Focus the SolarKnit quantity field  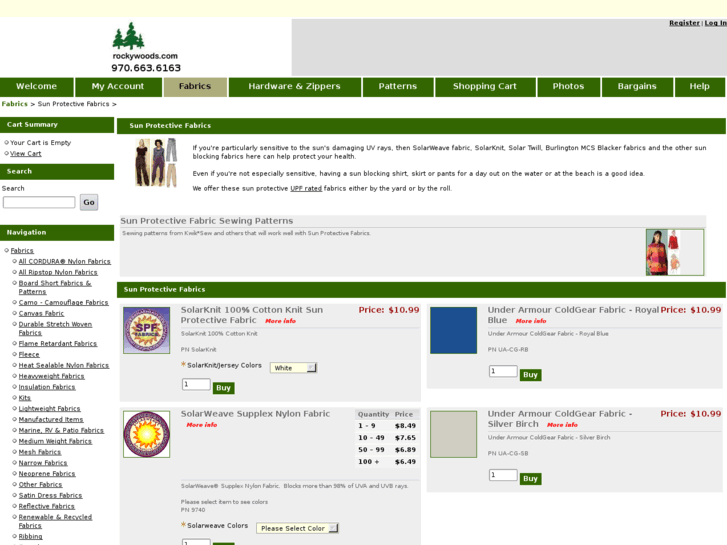(x=196, y=384)
